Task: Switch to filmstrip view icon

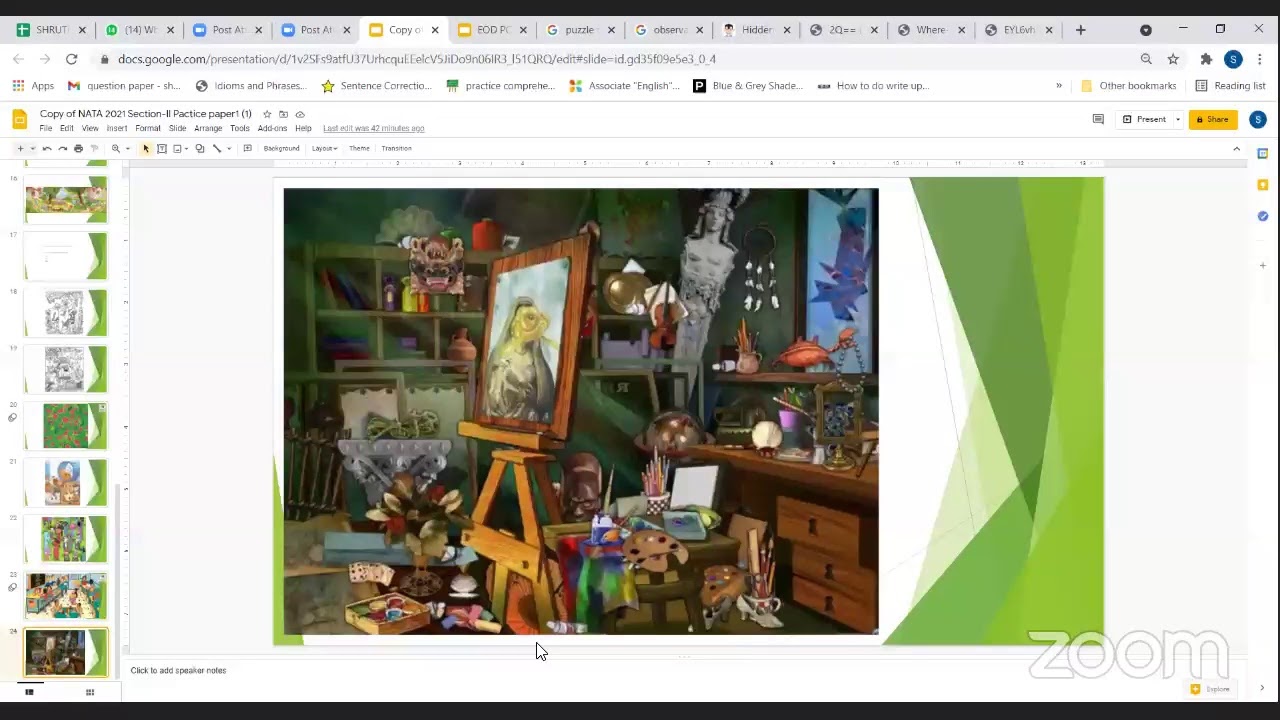Action: click(x=29, y=692)
